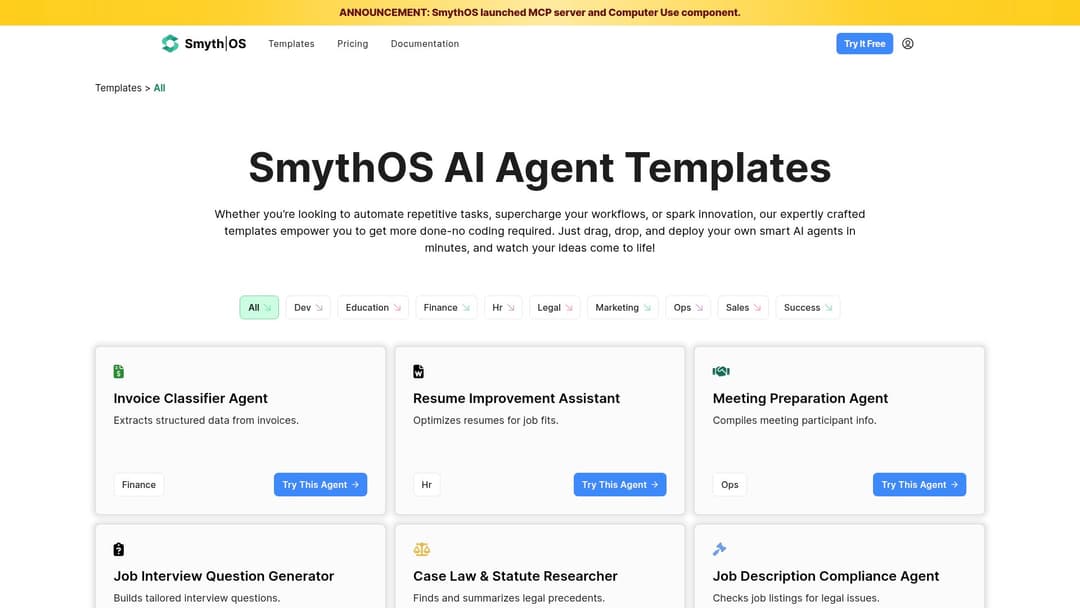Click the Hr tag on Resume Improvement card
Image resolution: width=1080 pixels, height=608 pixels.
tap(426, 485)
